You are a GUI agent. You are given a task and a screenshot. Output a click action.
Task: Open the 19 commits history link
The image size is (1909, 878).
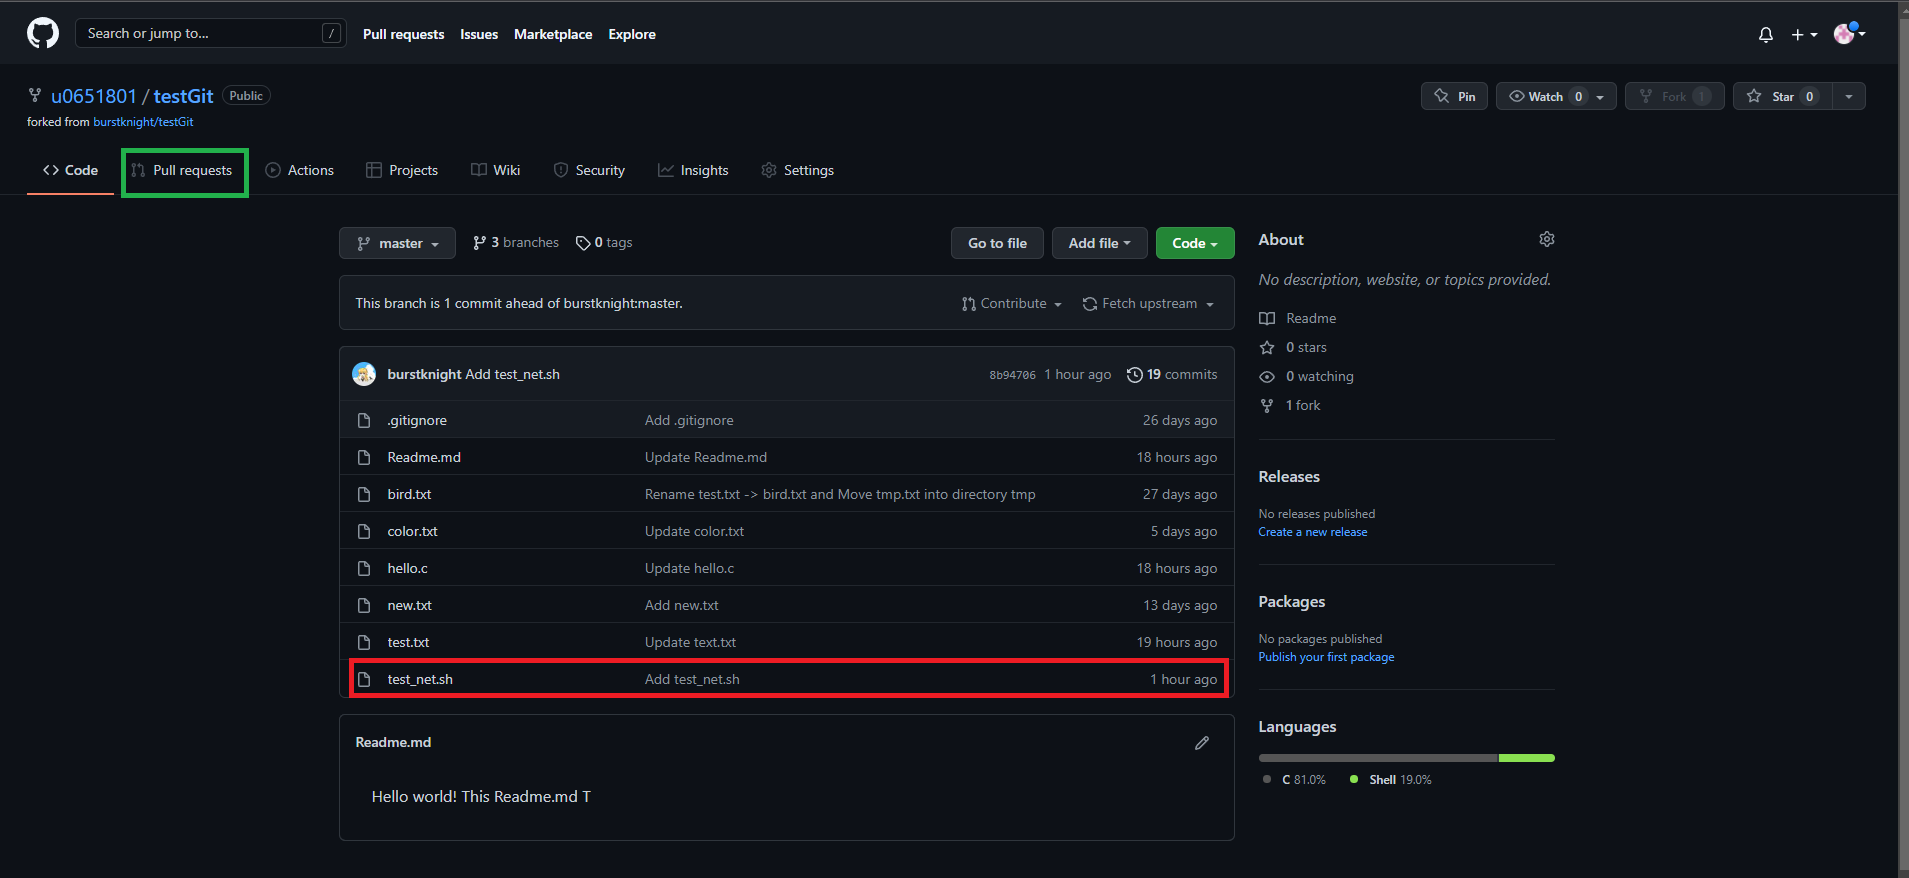(x=1172, y=375)
